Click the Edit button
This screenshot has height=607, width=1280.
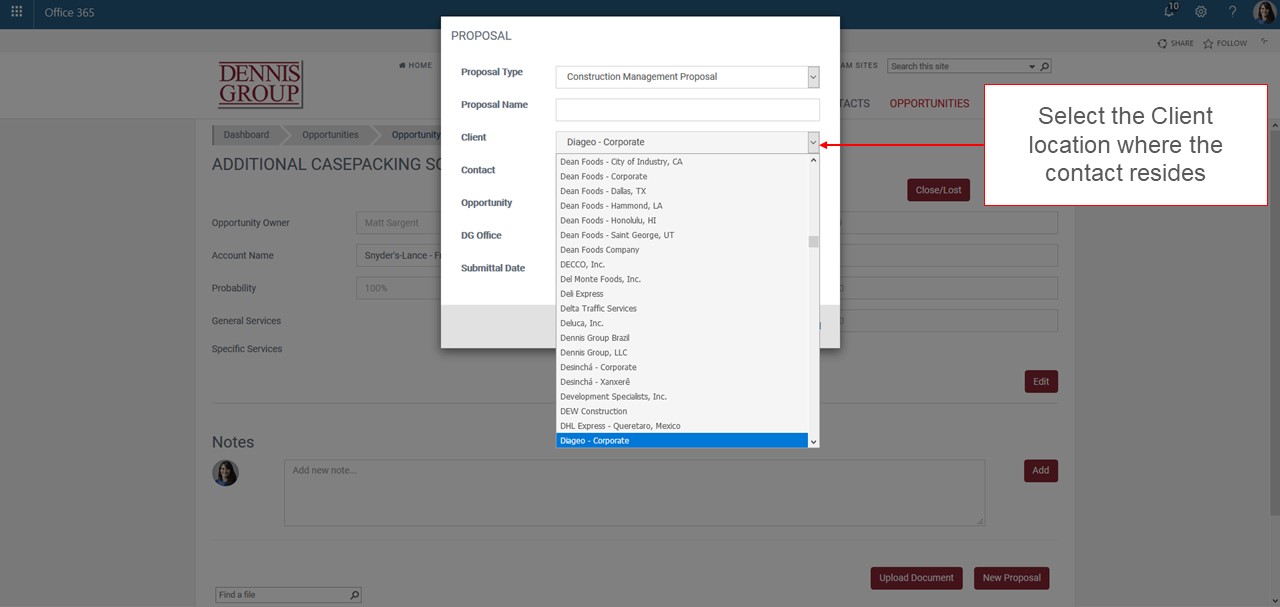coord(1041,381)
